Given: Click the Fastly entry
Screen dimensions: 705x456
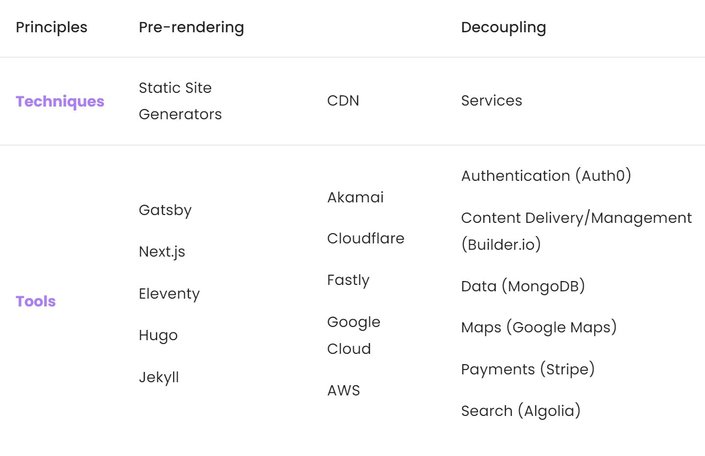Looking at the screenshot, I should click(x=348, y=280).
